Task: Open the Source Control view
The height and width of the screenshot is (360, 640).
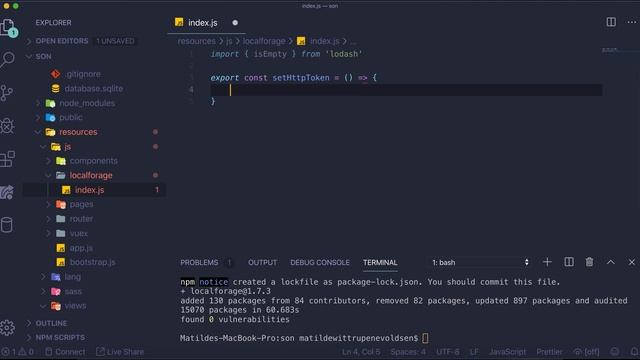Action: click(7, 93)
